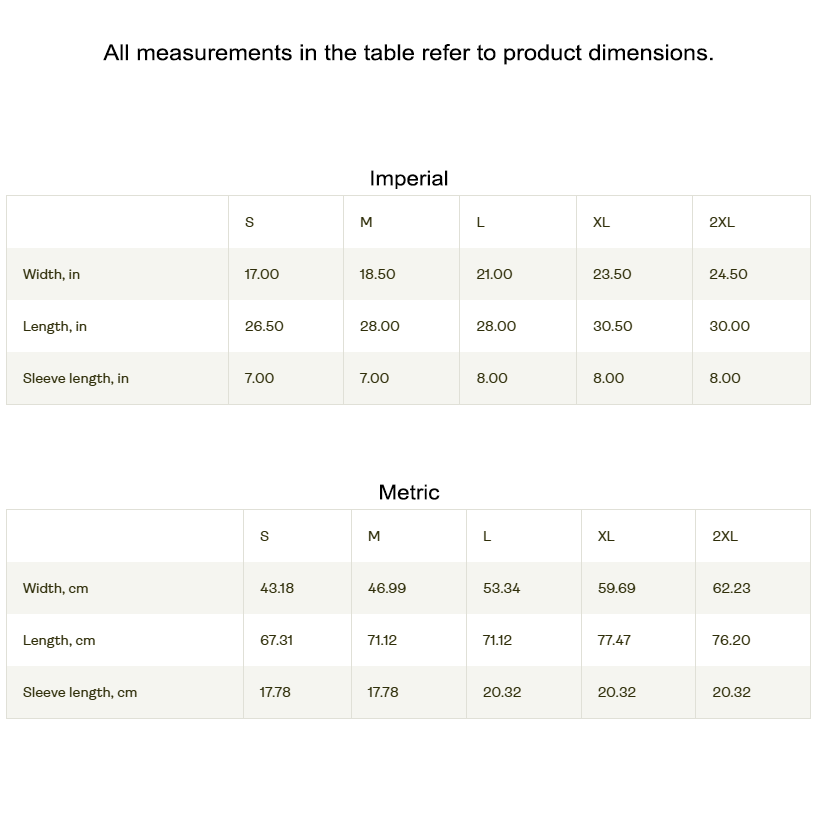Select the "Sleeve length, cm" row label

click(x=80, y=692)
